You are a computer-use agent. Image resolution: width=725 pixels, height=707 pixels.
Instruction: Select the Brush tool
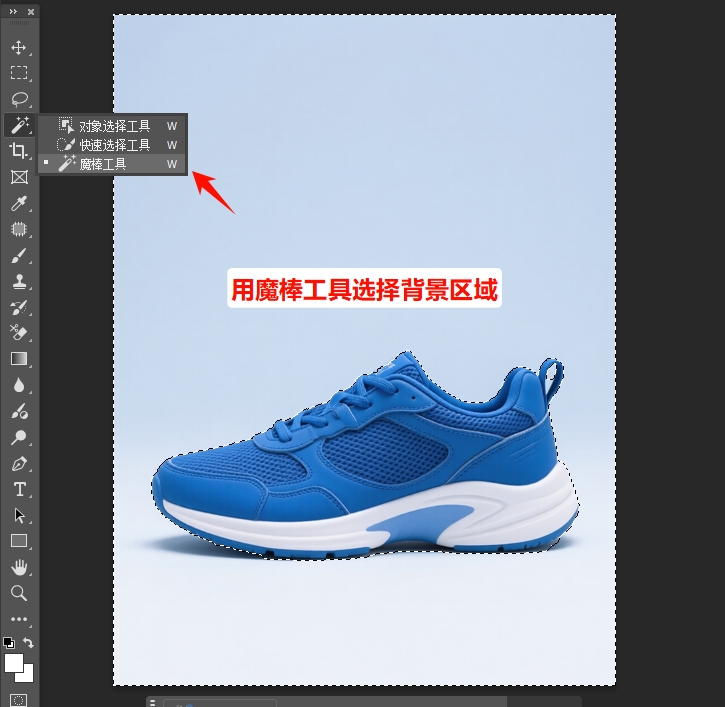[19, 255]
